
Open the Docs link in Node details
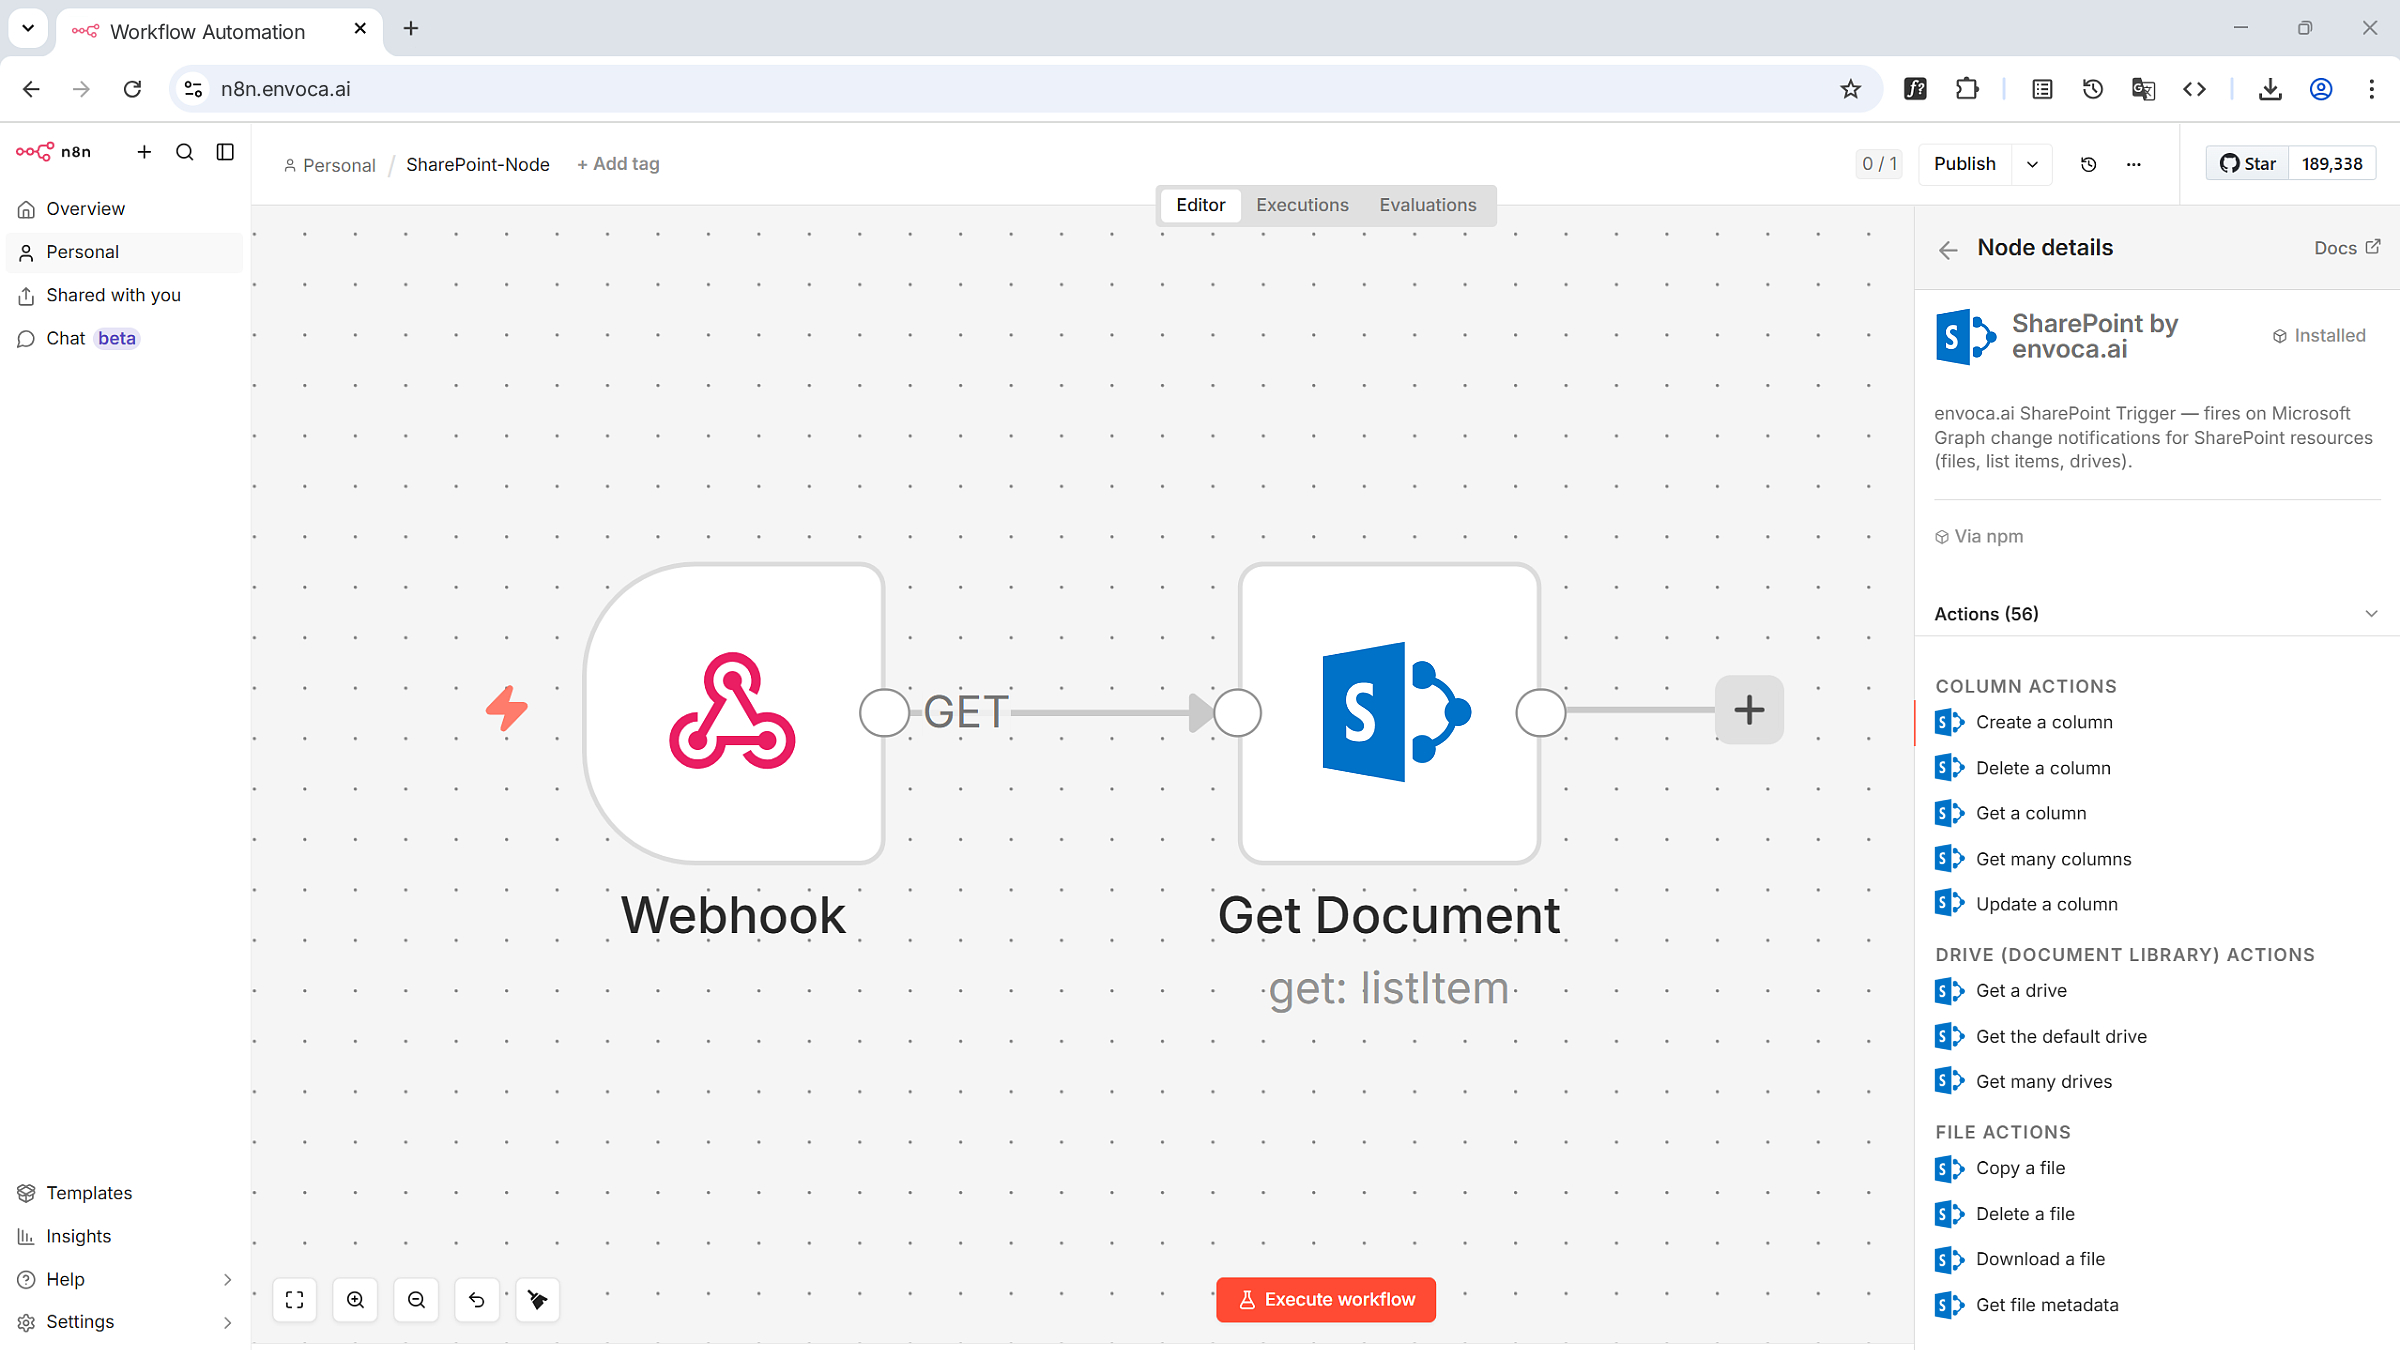(2347, 248)
